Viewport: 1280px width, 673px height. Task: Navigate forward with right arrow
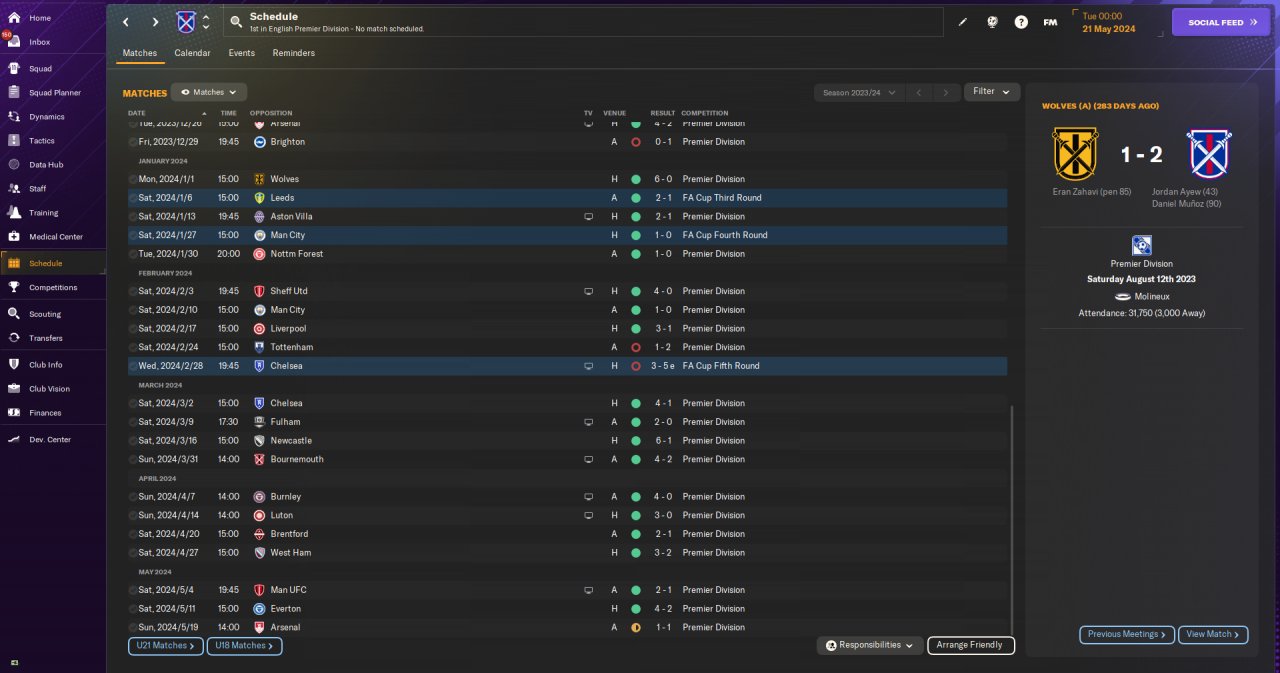155,22
